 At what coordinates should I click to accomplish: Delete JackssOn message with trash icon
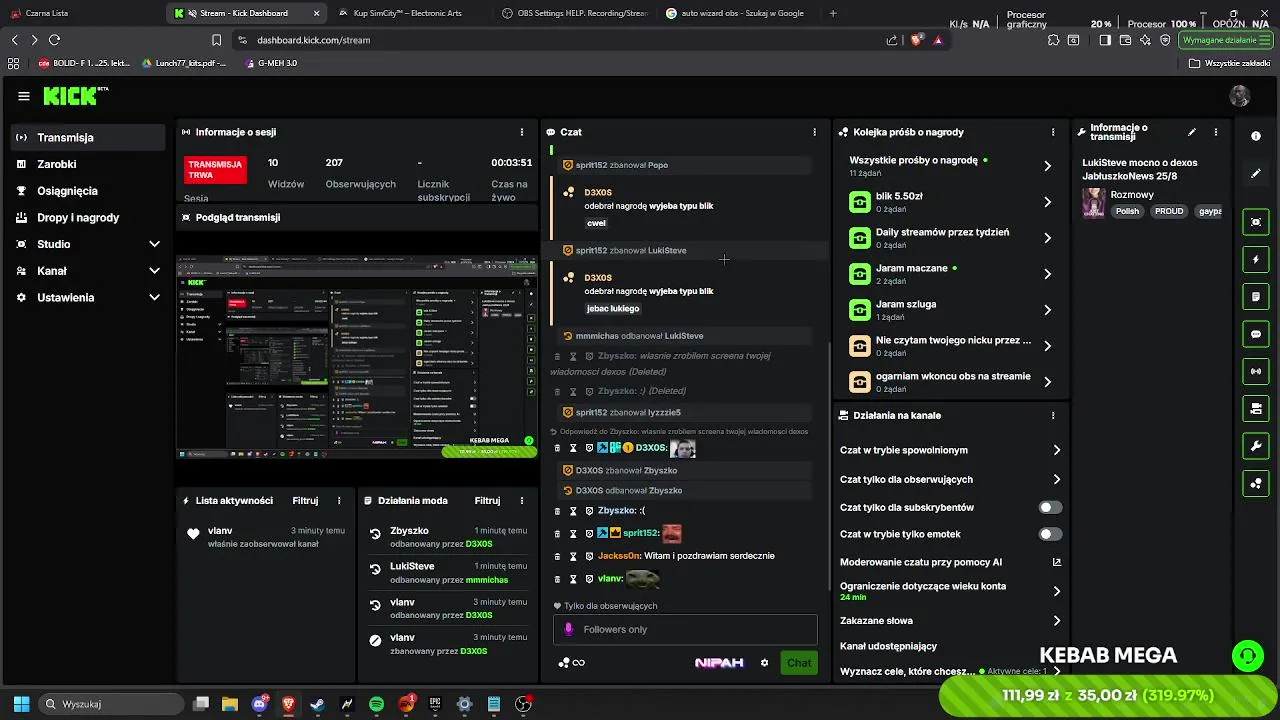pyautogui.click(x=558, y=556)
